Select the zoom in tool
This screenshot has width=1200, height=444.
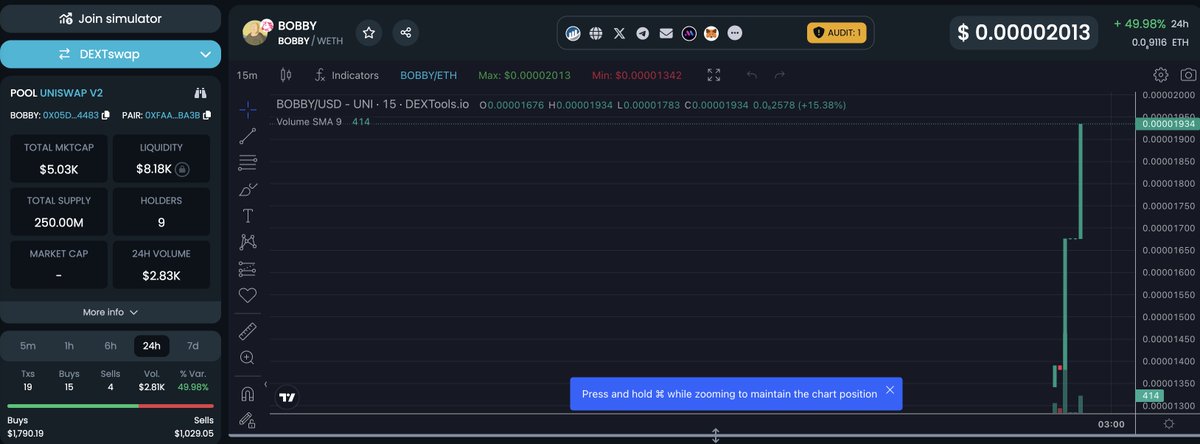pos(248,358)
